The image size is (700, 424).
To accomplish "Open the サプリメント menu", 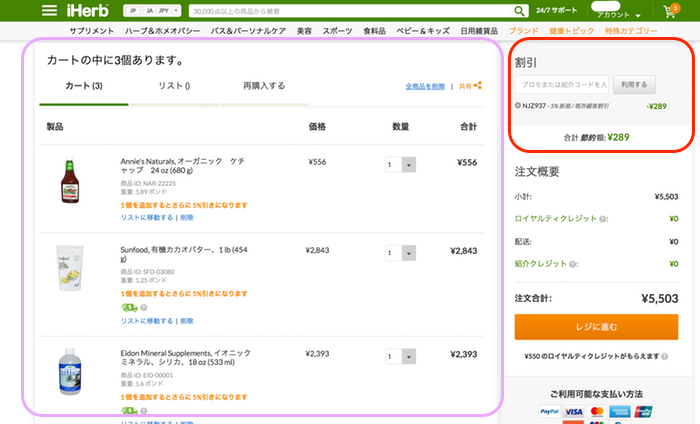I will (x=92, y=31).
